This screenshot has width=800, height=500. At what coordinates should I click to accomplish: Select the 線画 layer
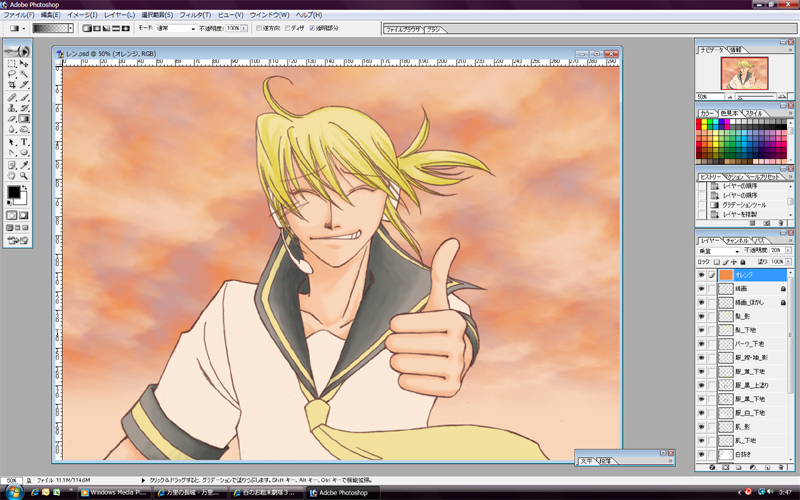click(741, 288)
